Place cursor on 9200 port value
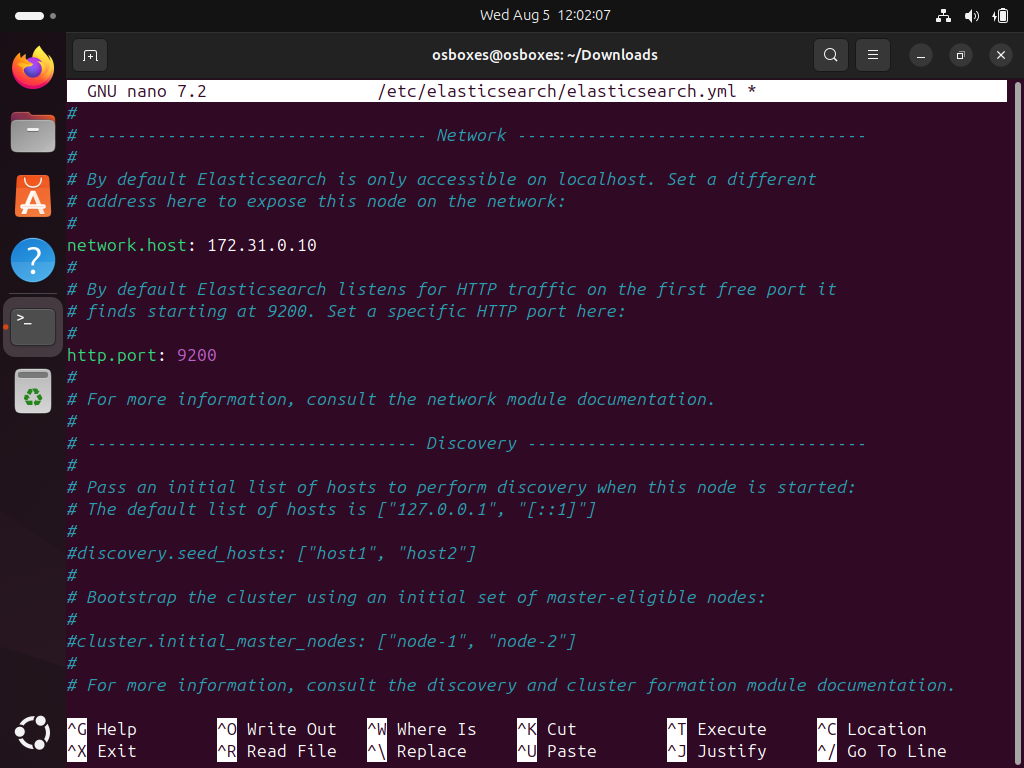 pos(197,355)
